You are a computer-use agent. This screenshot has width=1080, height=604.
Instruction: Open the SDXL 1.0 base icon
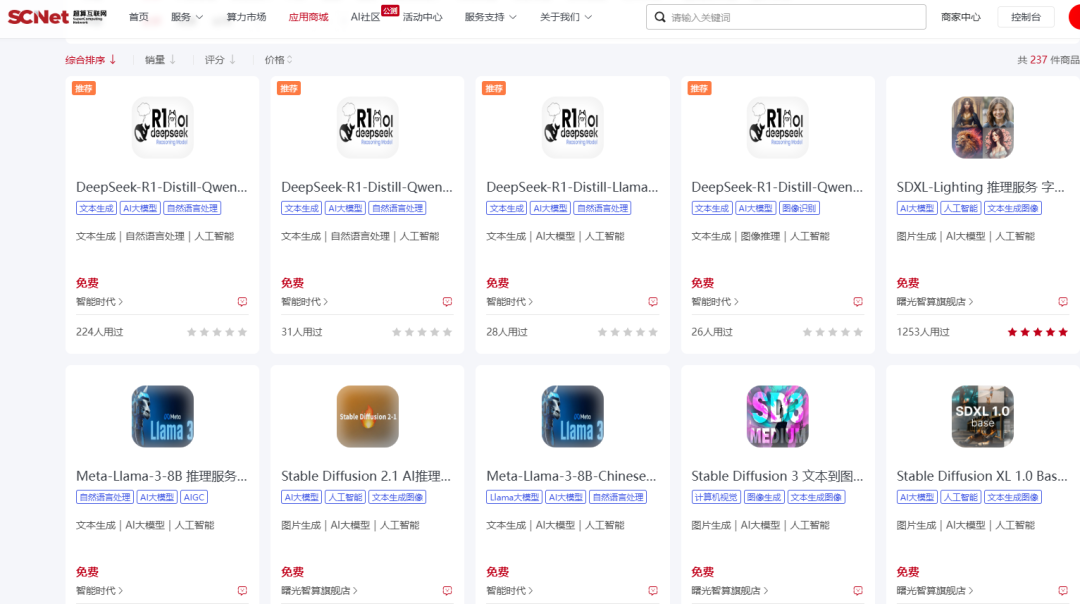point(983,417)
